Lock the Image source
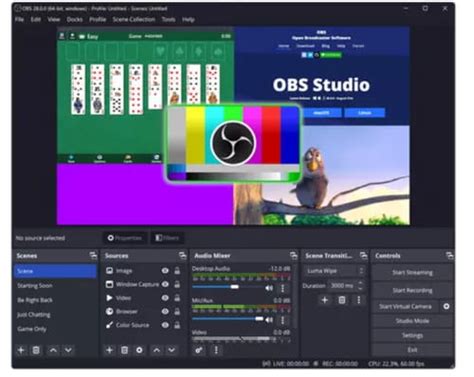 coord(177,271)
